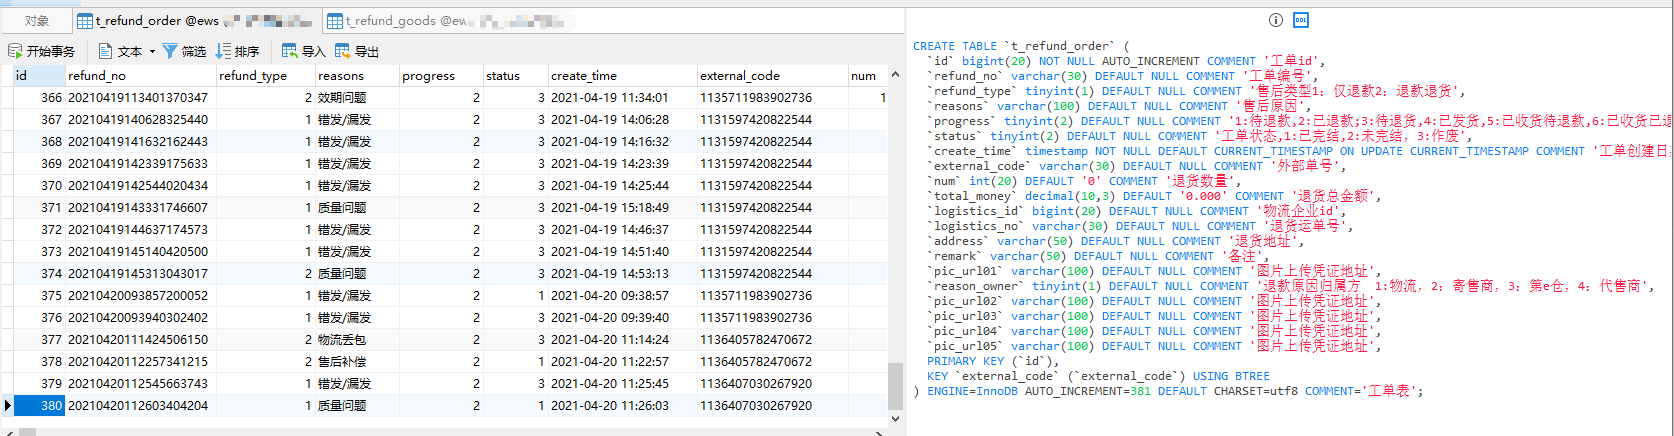Image resolution: width=1674 pixels, height=436 pixels.
Task: Click the `pic_url05` varchar line in DDL
Action: point(1155,346)
